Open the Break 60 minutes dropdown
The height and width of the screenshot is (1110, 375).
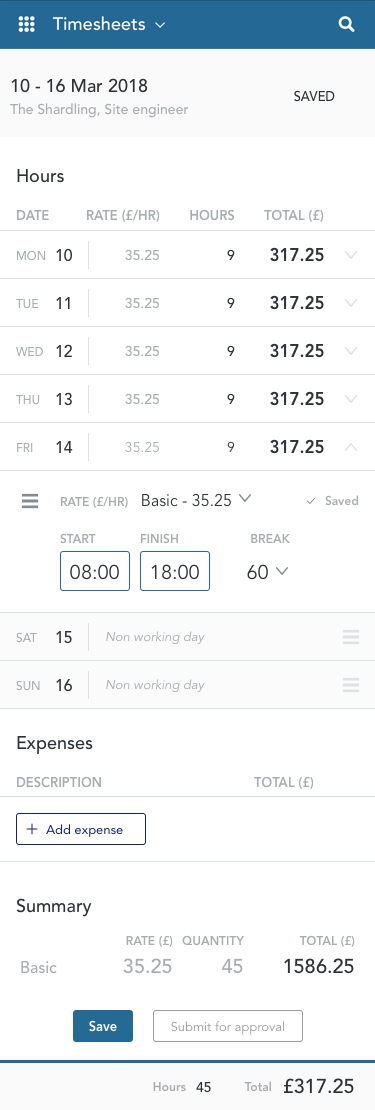tap(267, 571)
